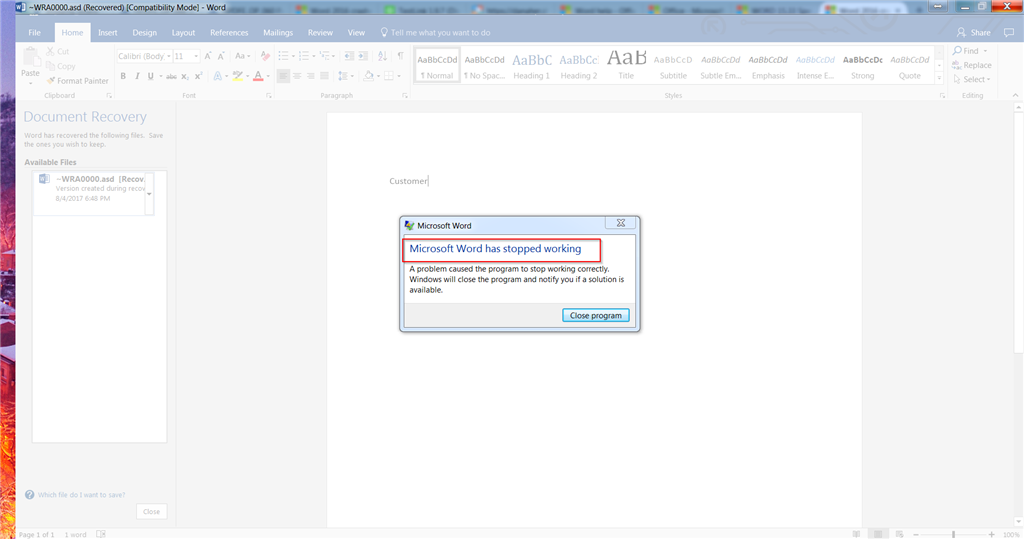This screenshot has width=1024, height=539.
Task: Clear all formatting with eraser icon
Action: (x=264, y=56)
